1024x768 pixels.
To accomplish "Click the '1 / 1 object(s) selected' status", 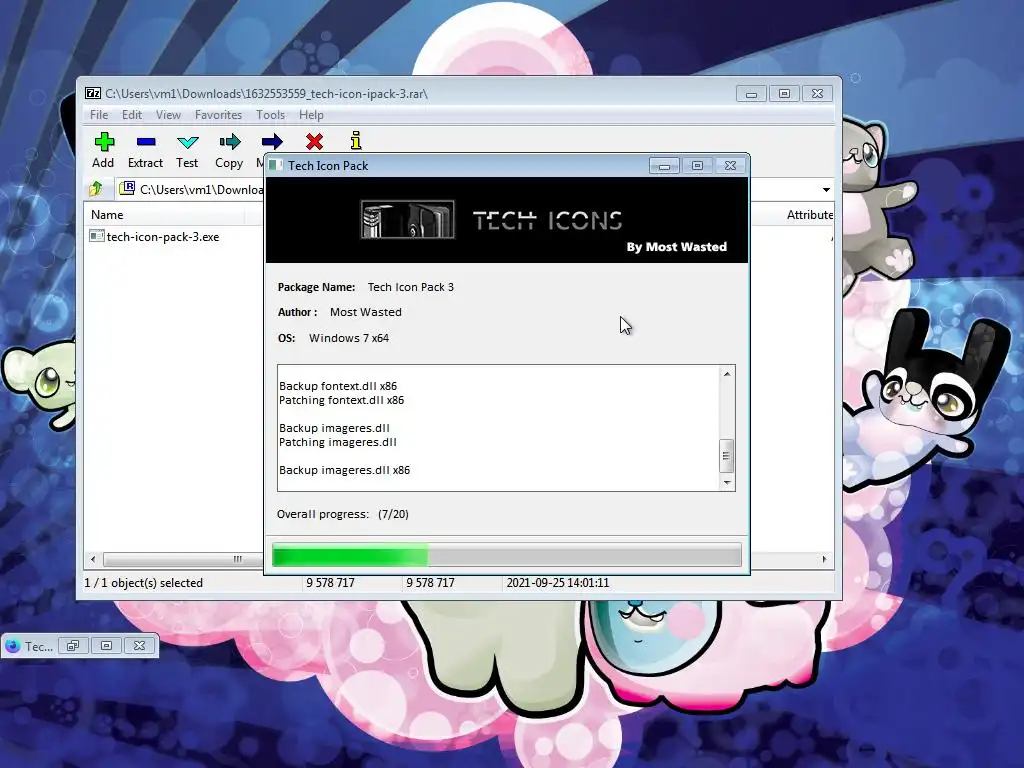I will (144, 583).
